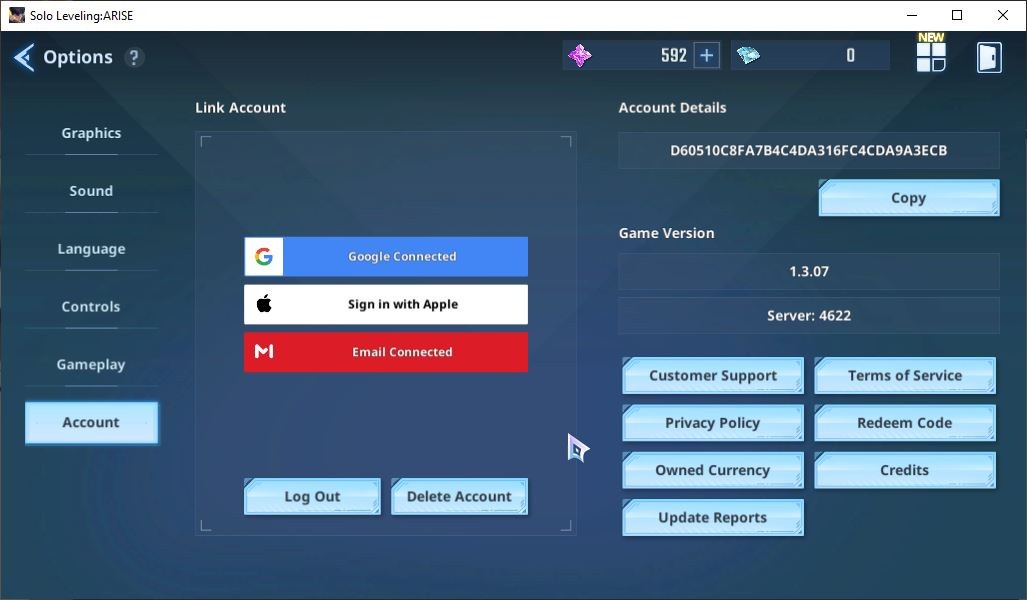Click the exit door icon

tap(989, 58)
